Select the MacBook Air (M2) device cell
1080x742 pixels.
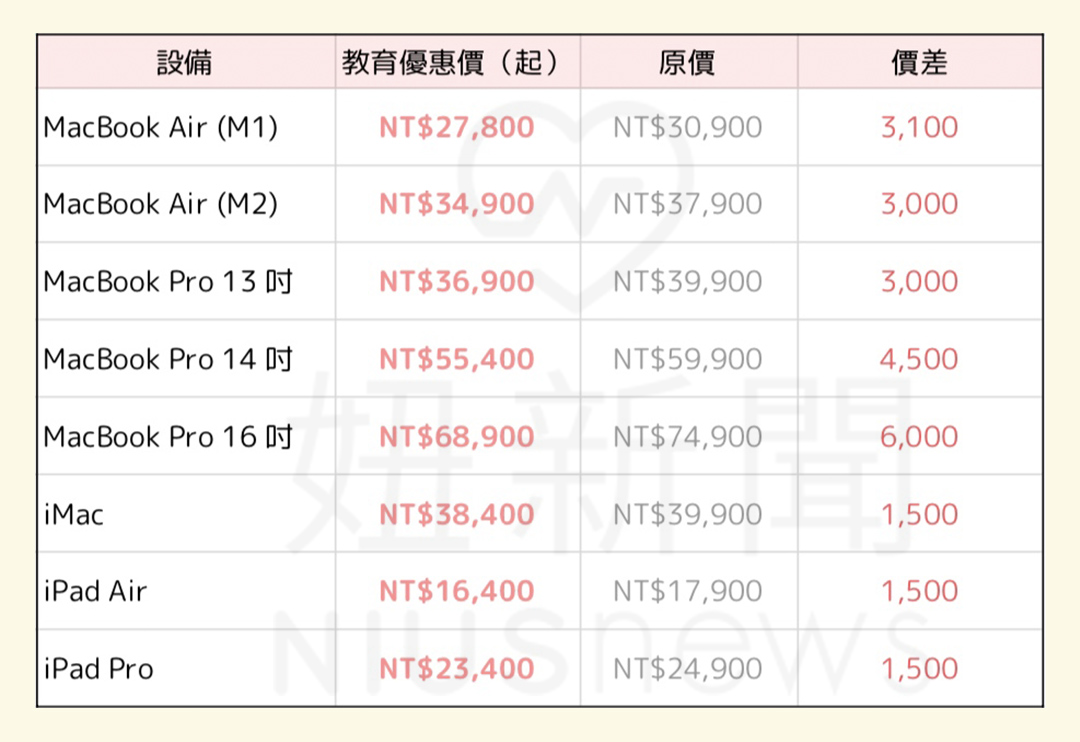pyautogui.click(x=161, y=204)
